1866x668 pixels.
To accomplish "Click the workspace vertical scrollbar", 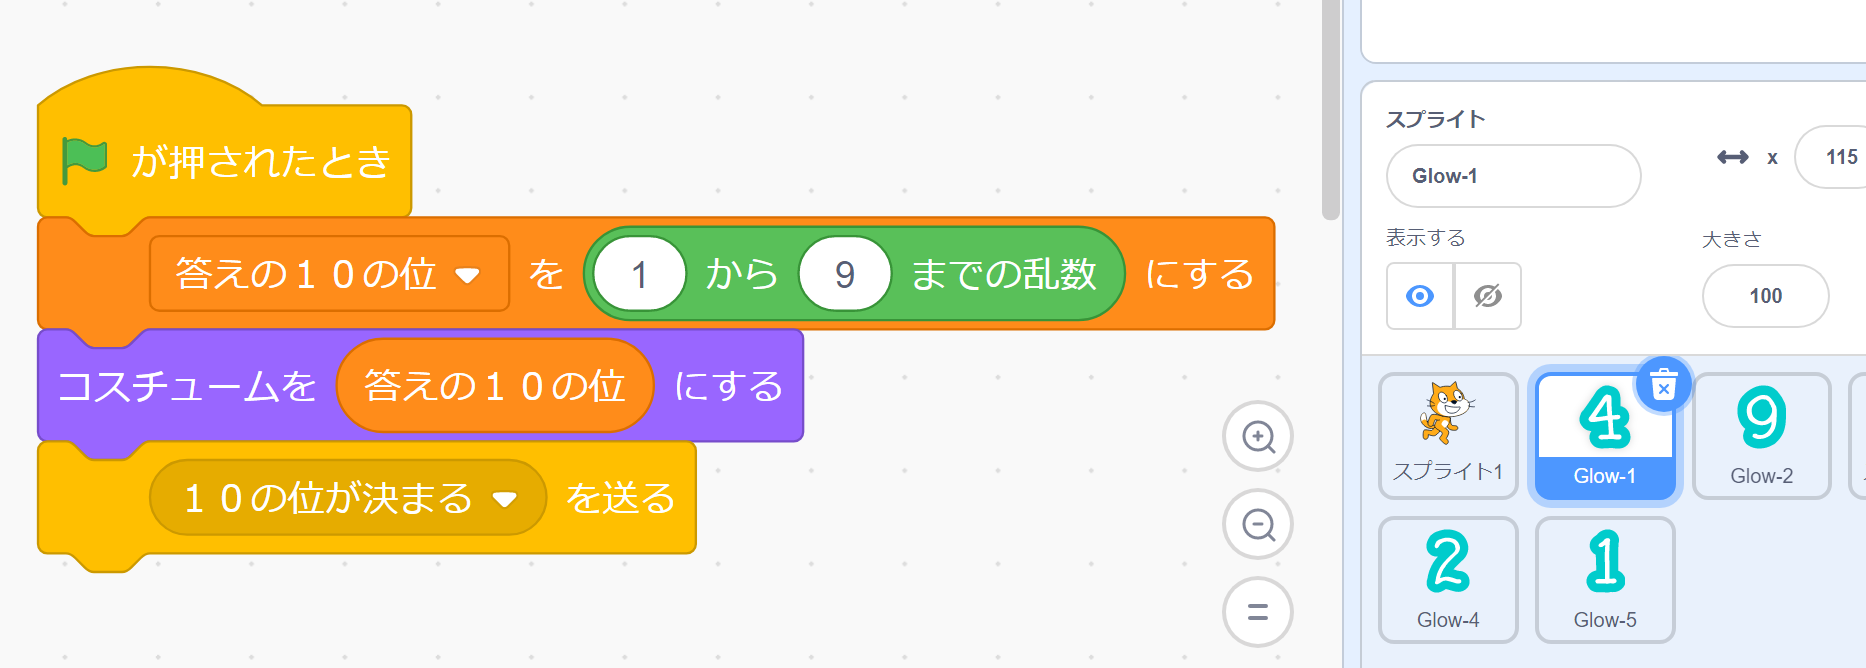I will coord(1330,110).
